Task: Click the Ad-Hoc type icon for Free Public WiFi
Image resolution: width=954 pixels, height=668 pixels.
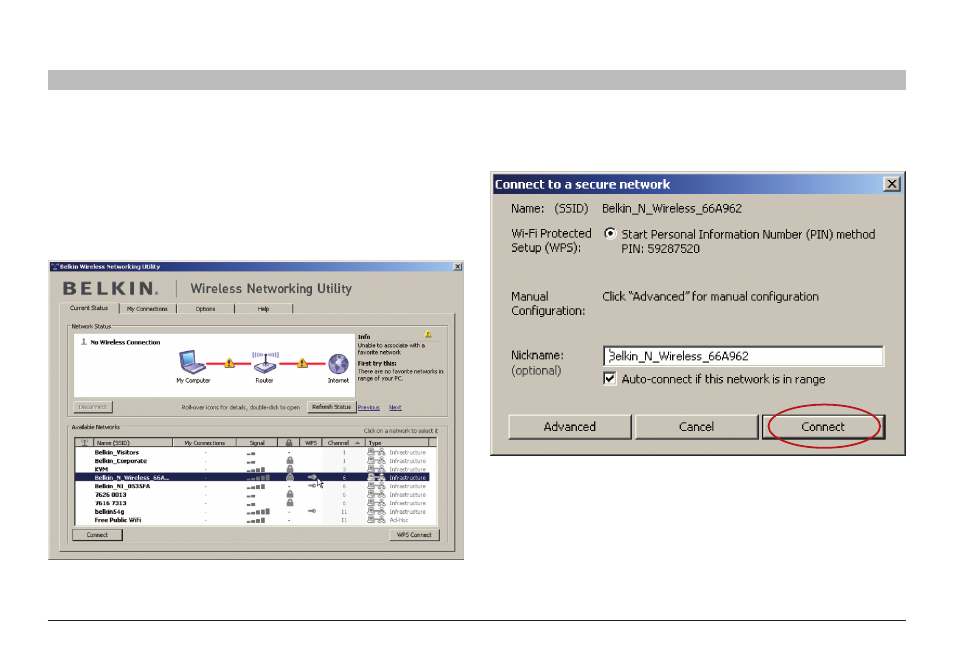Action: point(376,520)
